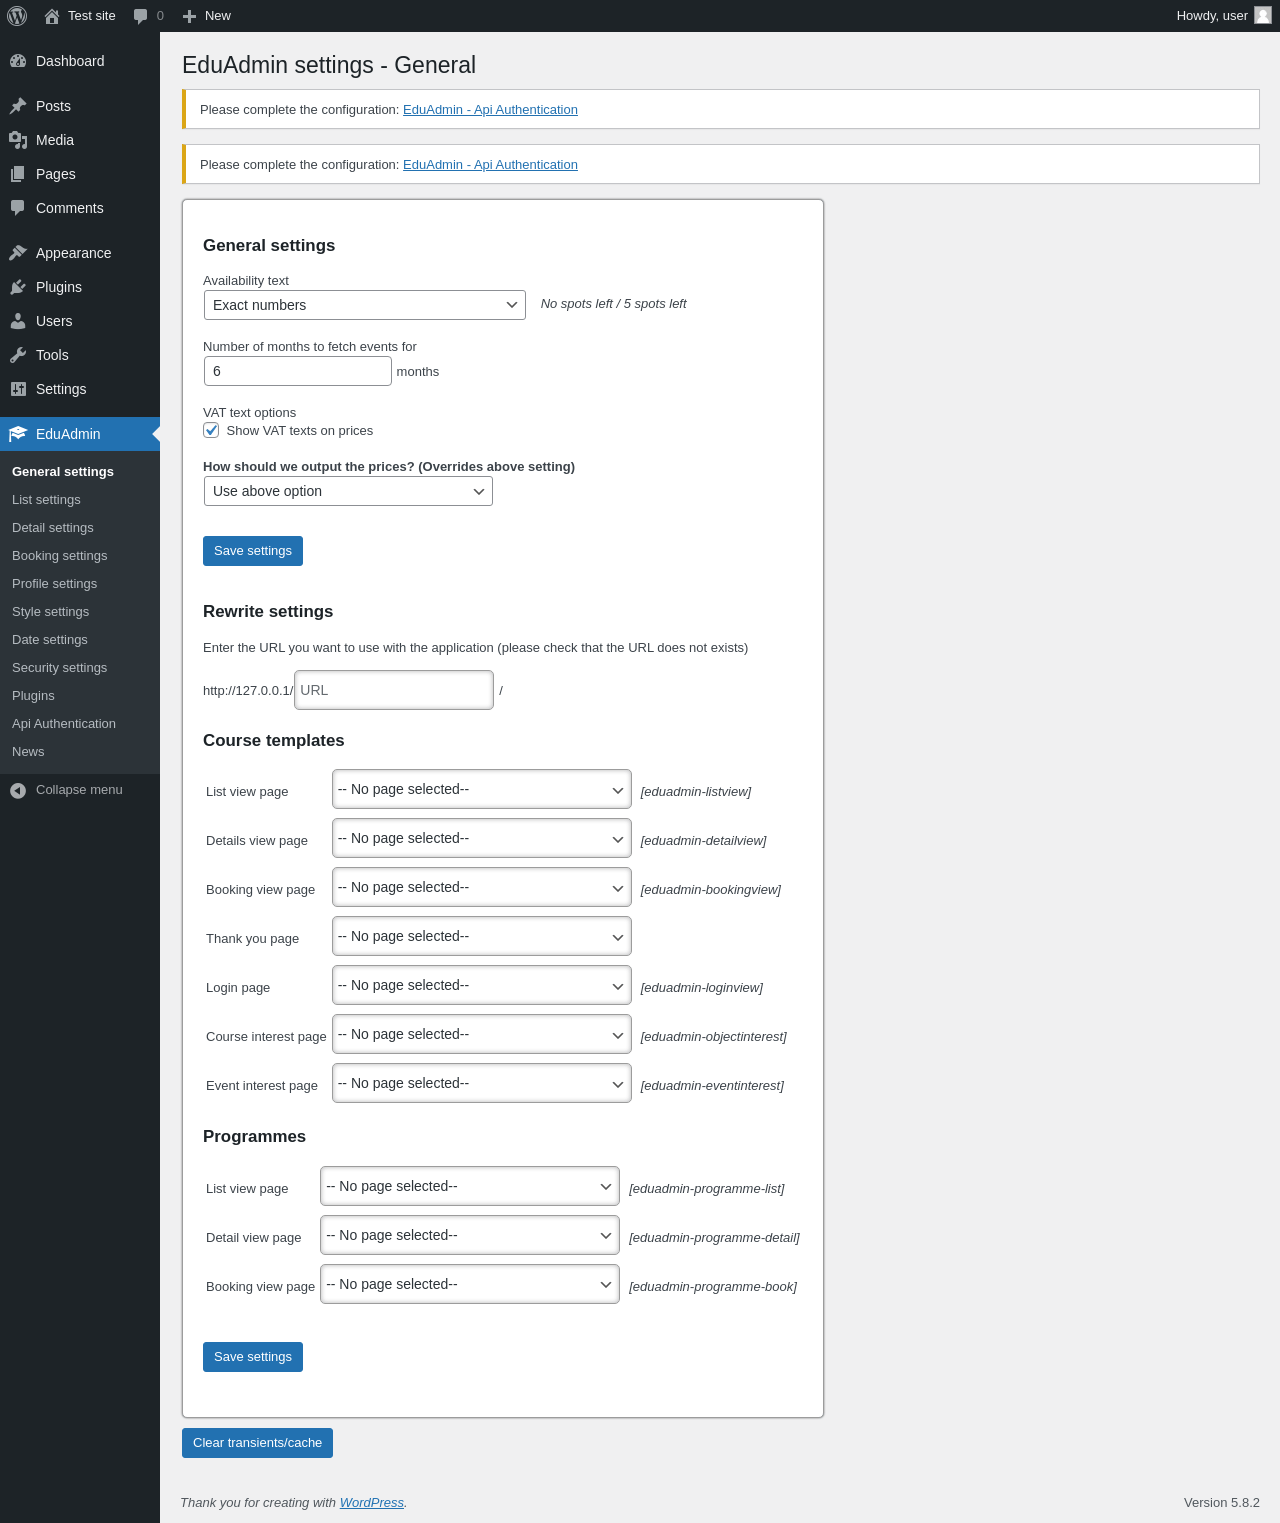Viewport: 1280px width, 1523px height.
Task: Open Media library icon in sidebar
Action: [x=18, y=140]
